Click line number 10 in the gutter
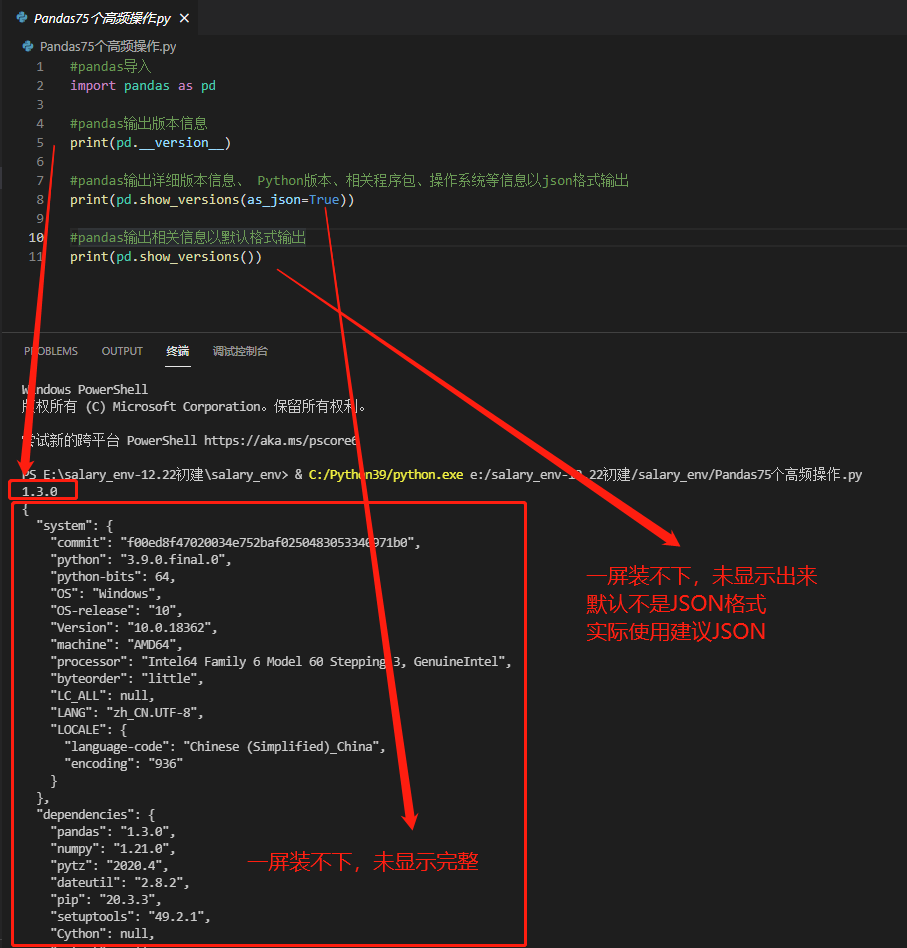907x948 pixels. [x=35, y=237]
